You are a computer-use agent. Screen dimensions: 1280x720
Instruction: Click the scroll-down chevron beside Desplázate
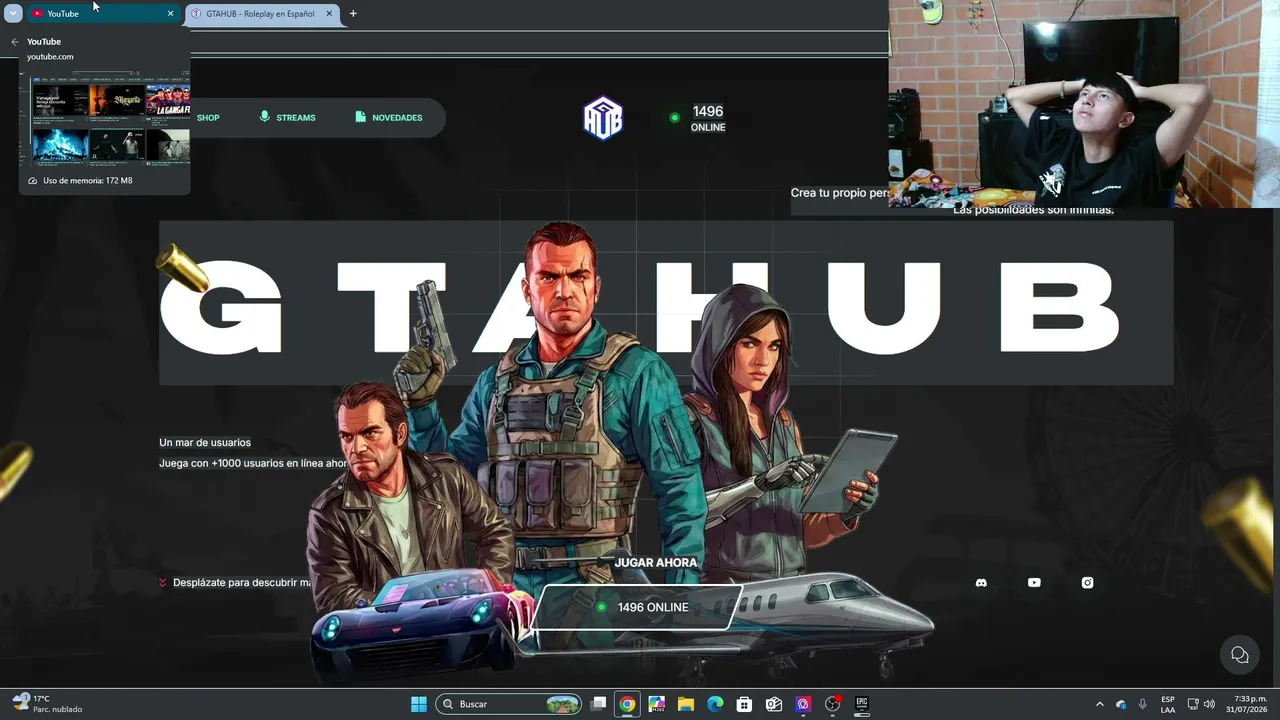[163, 583]
